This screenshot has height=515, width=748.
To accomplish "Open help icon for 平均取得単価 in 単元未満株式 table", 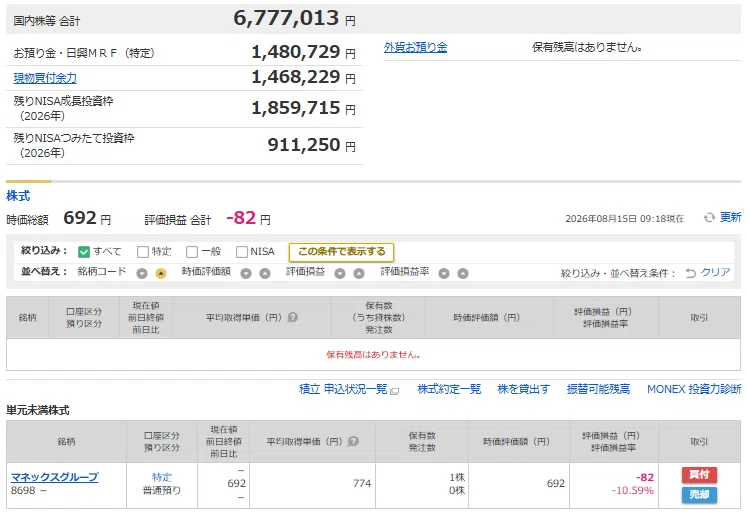I will point(353,442).
